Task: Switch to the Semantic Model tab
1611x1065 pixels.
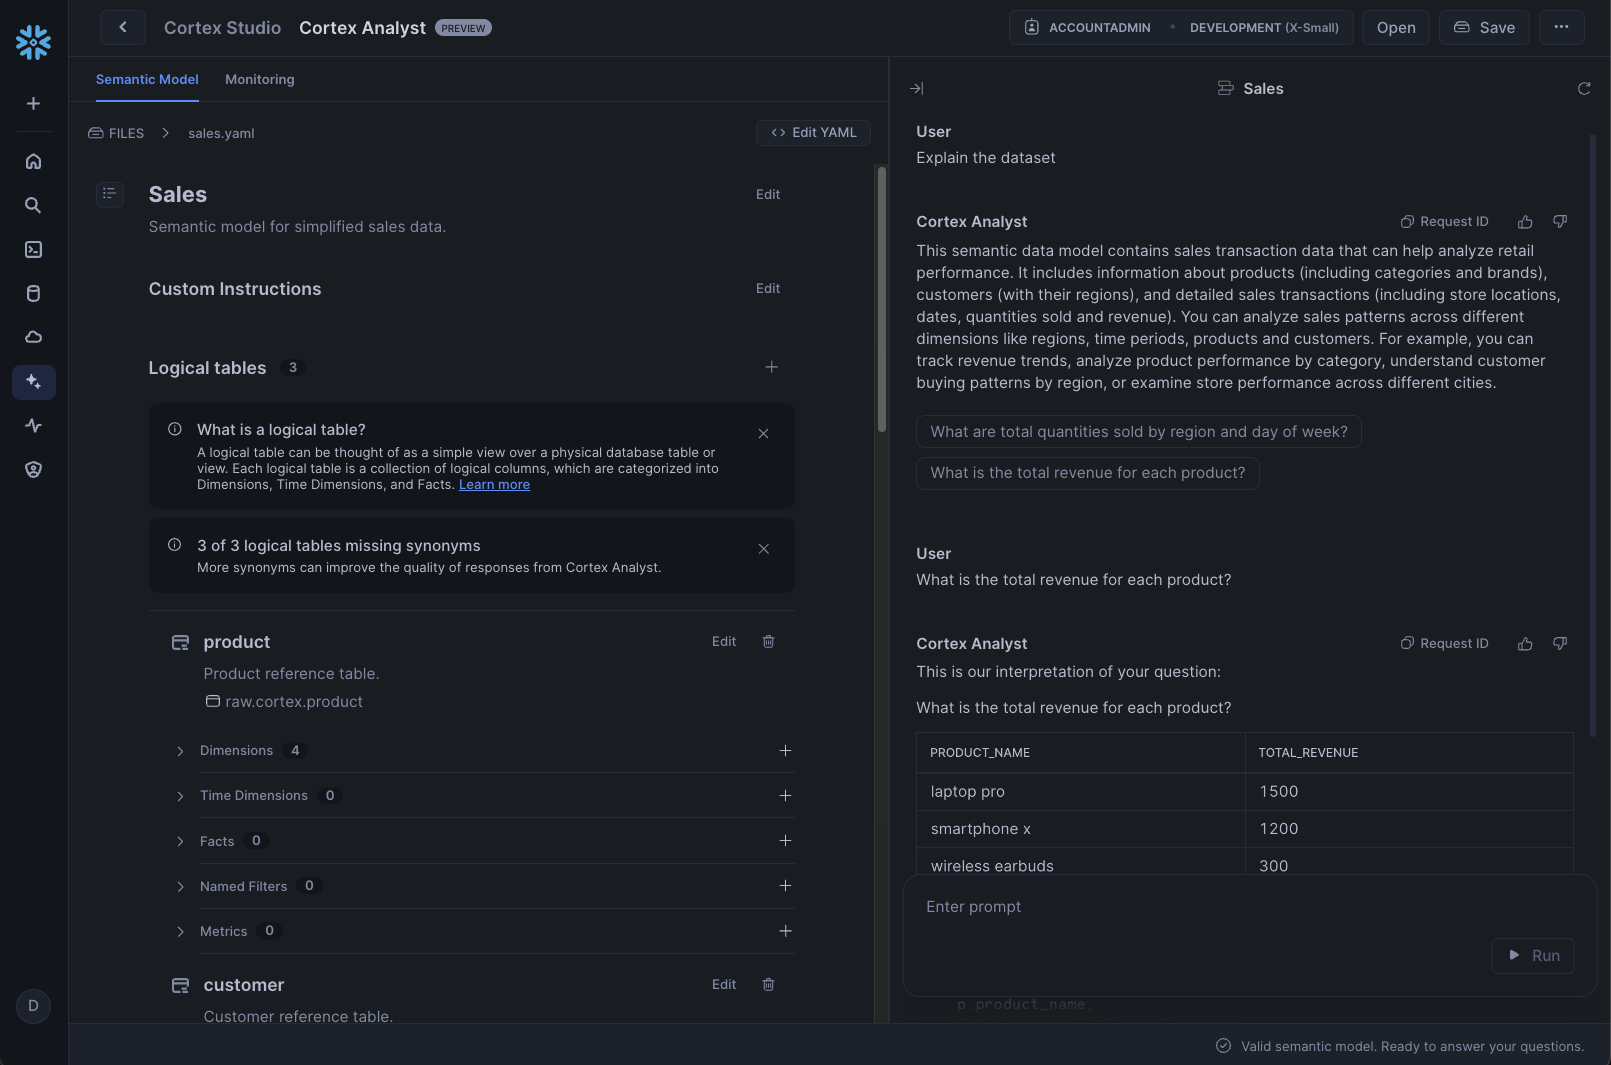Action: pyautogui.click(x=147, y=80)
